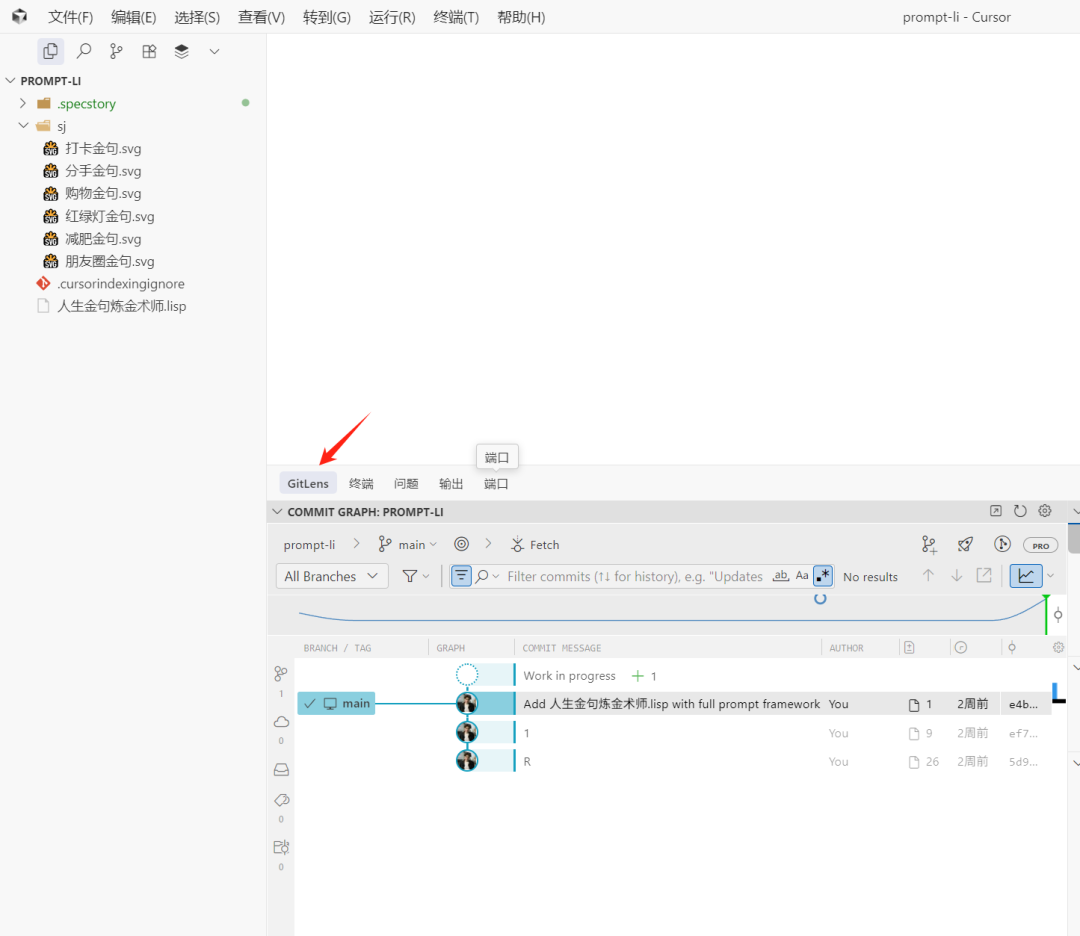Image resolution: width=1080 pixels, height=936 pixels.
Task: Toggle the minimap chart button
Action: [x=1026, y=576]
